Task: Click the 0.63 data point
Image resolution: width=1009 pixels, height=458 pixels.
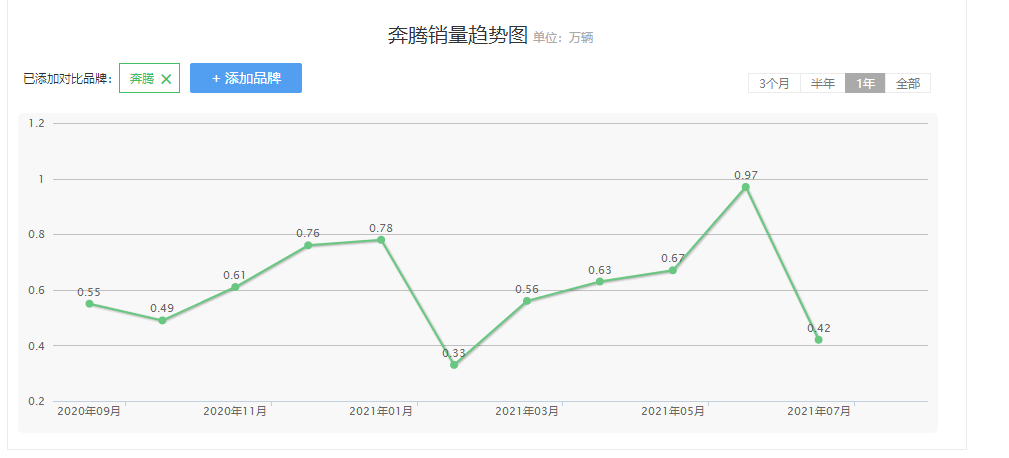Action: 600,281
